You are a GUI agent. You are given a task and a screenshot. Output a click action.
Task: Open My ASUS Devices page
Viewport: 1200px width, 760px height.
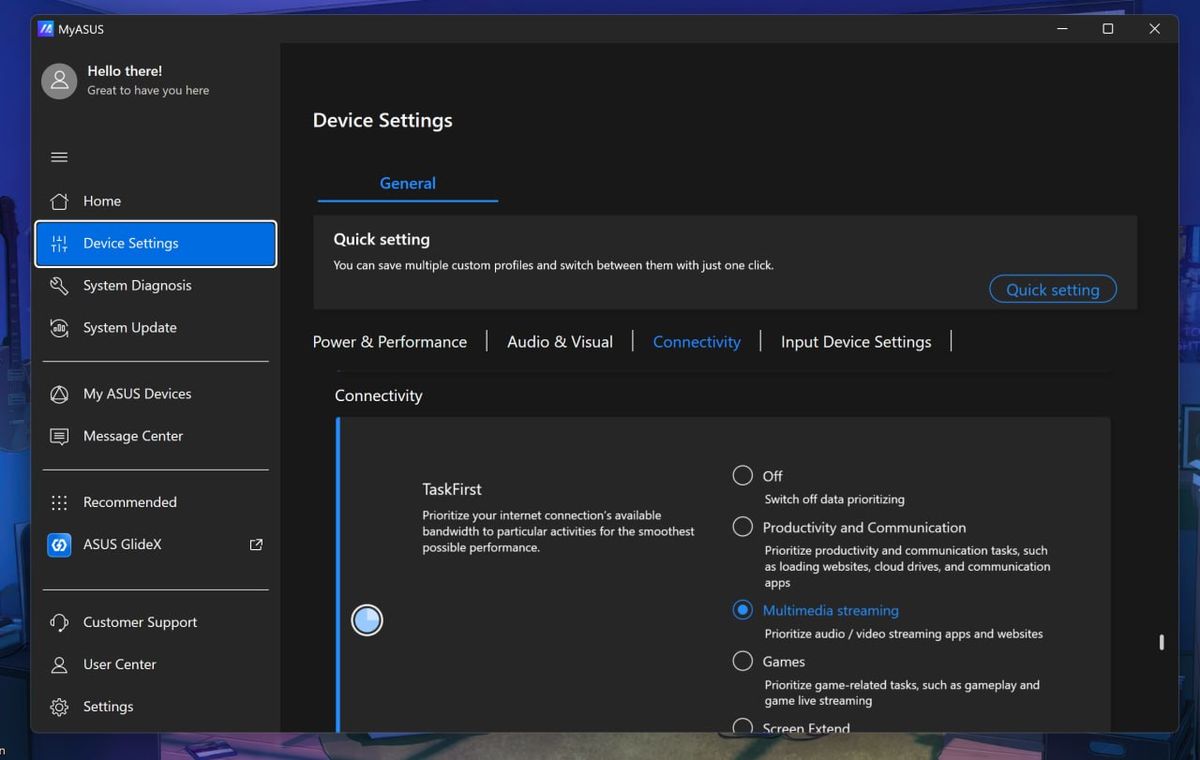155,394
